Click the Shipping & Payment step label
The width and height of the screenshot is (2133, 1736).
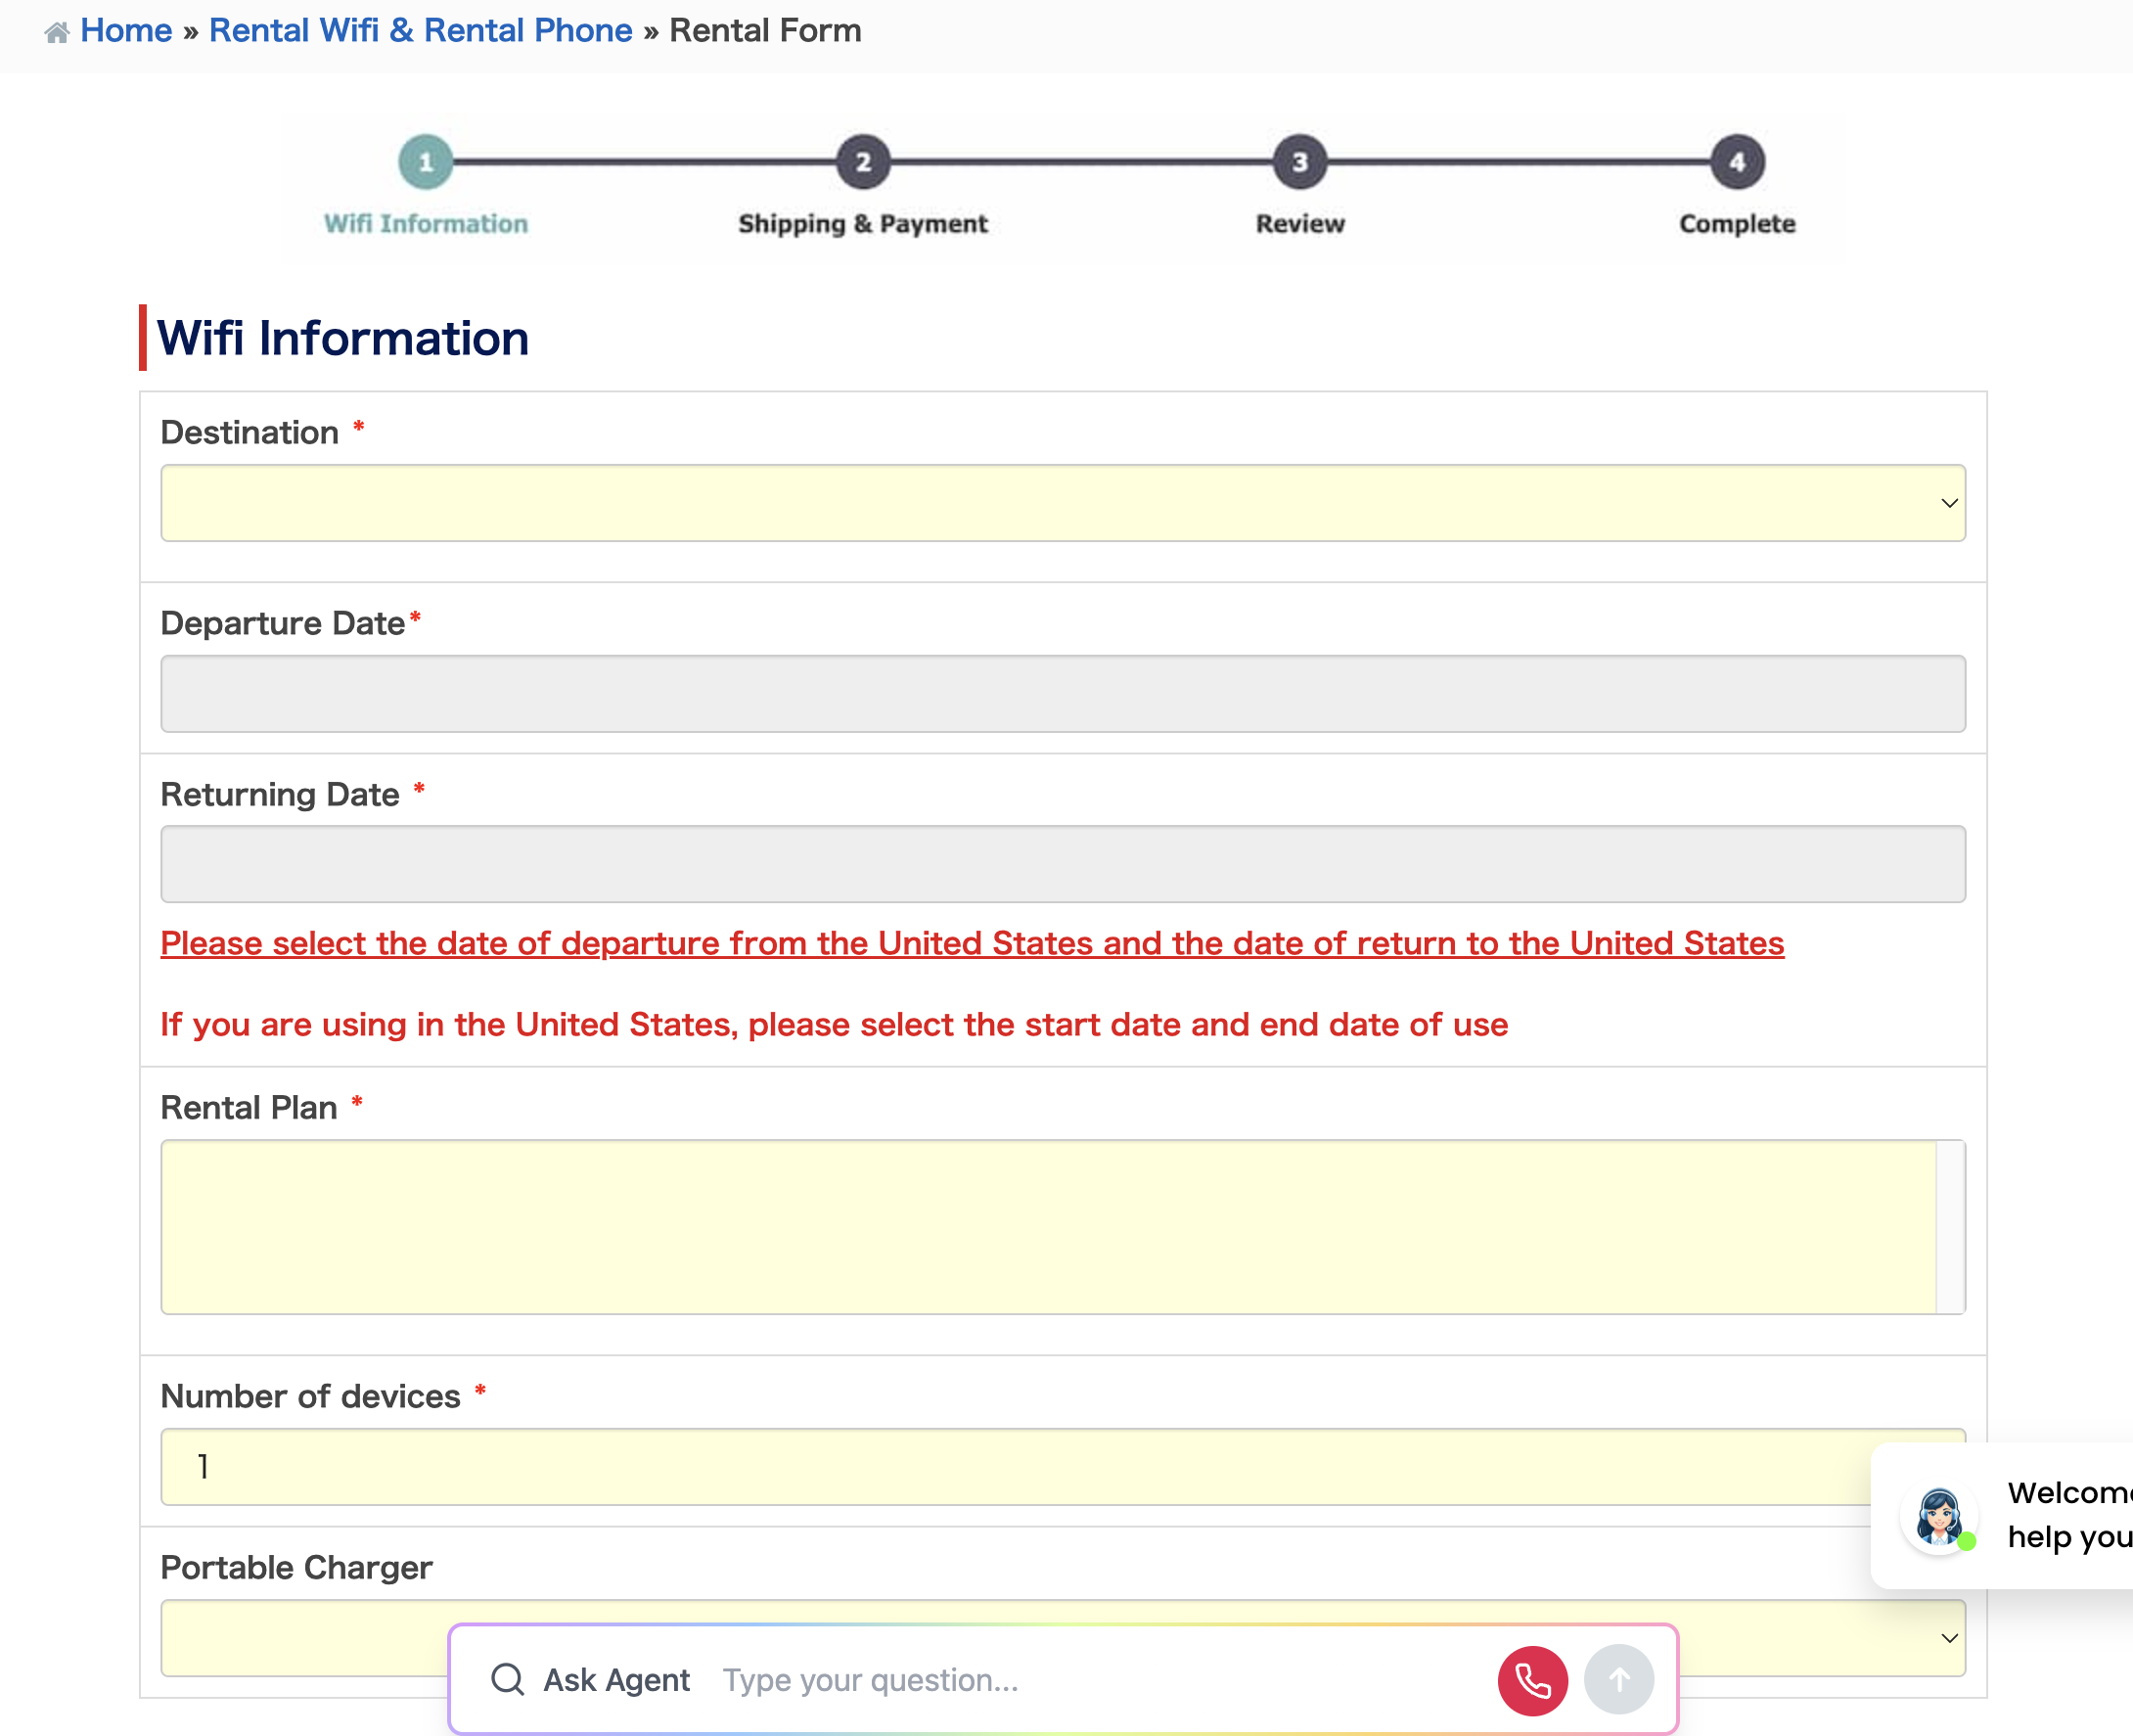(862, 224)
